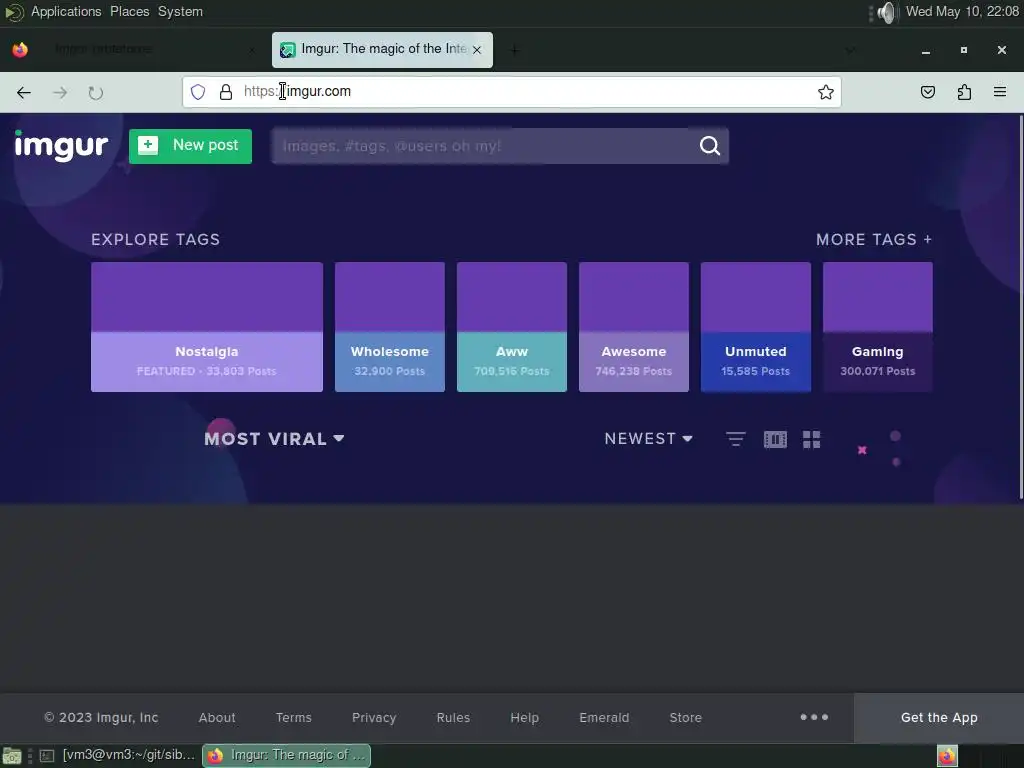Switch to grid layout view icon
Screen dimensions: 1024x768
coord(811,440)
